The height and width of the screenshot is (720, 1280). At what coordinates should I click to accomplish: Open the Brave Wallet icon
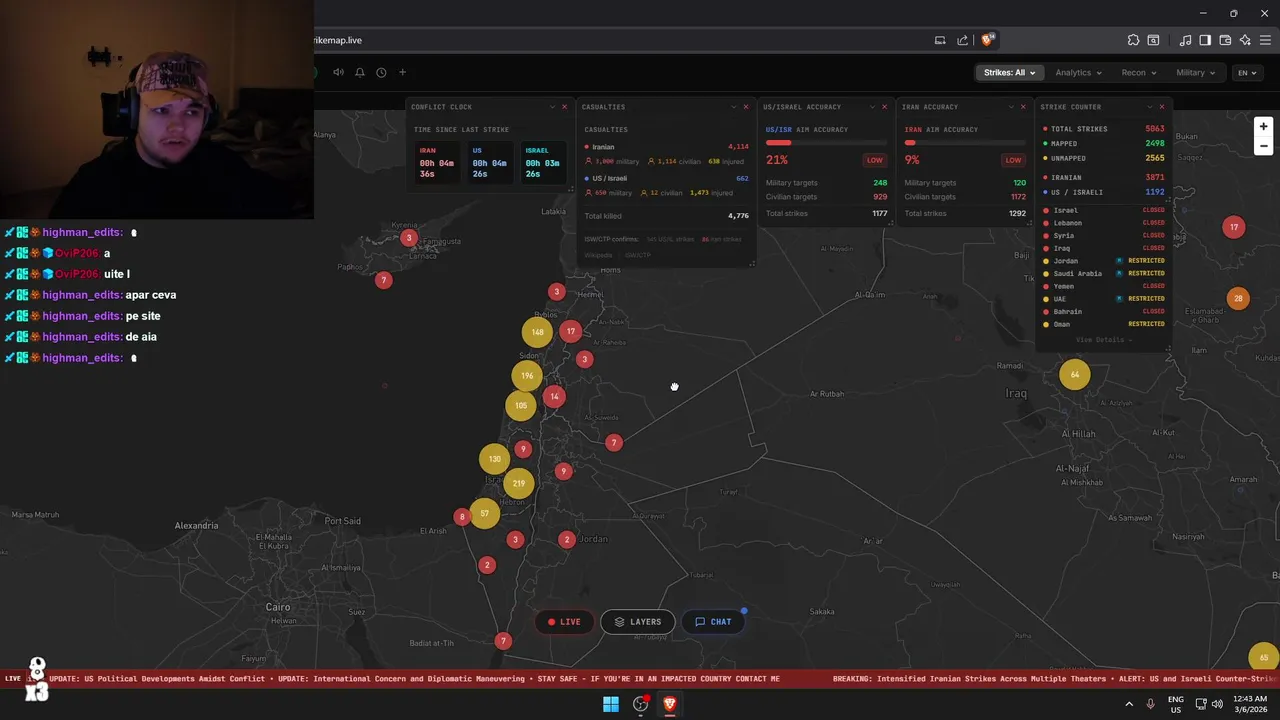pos(1225,40)
